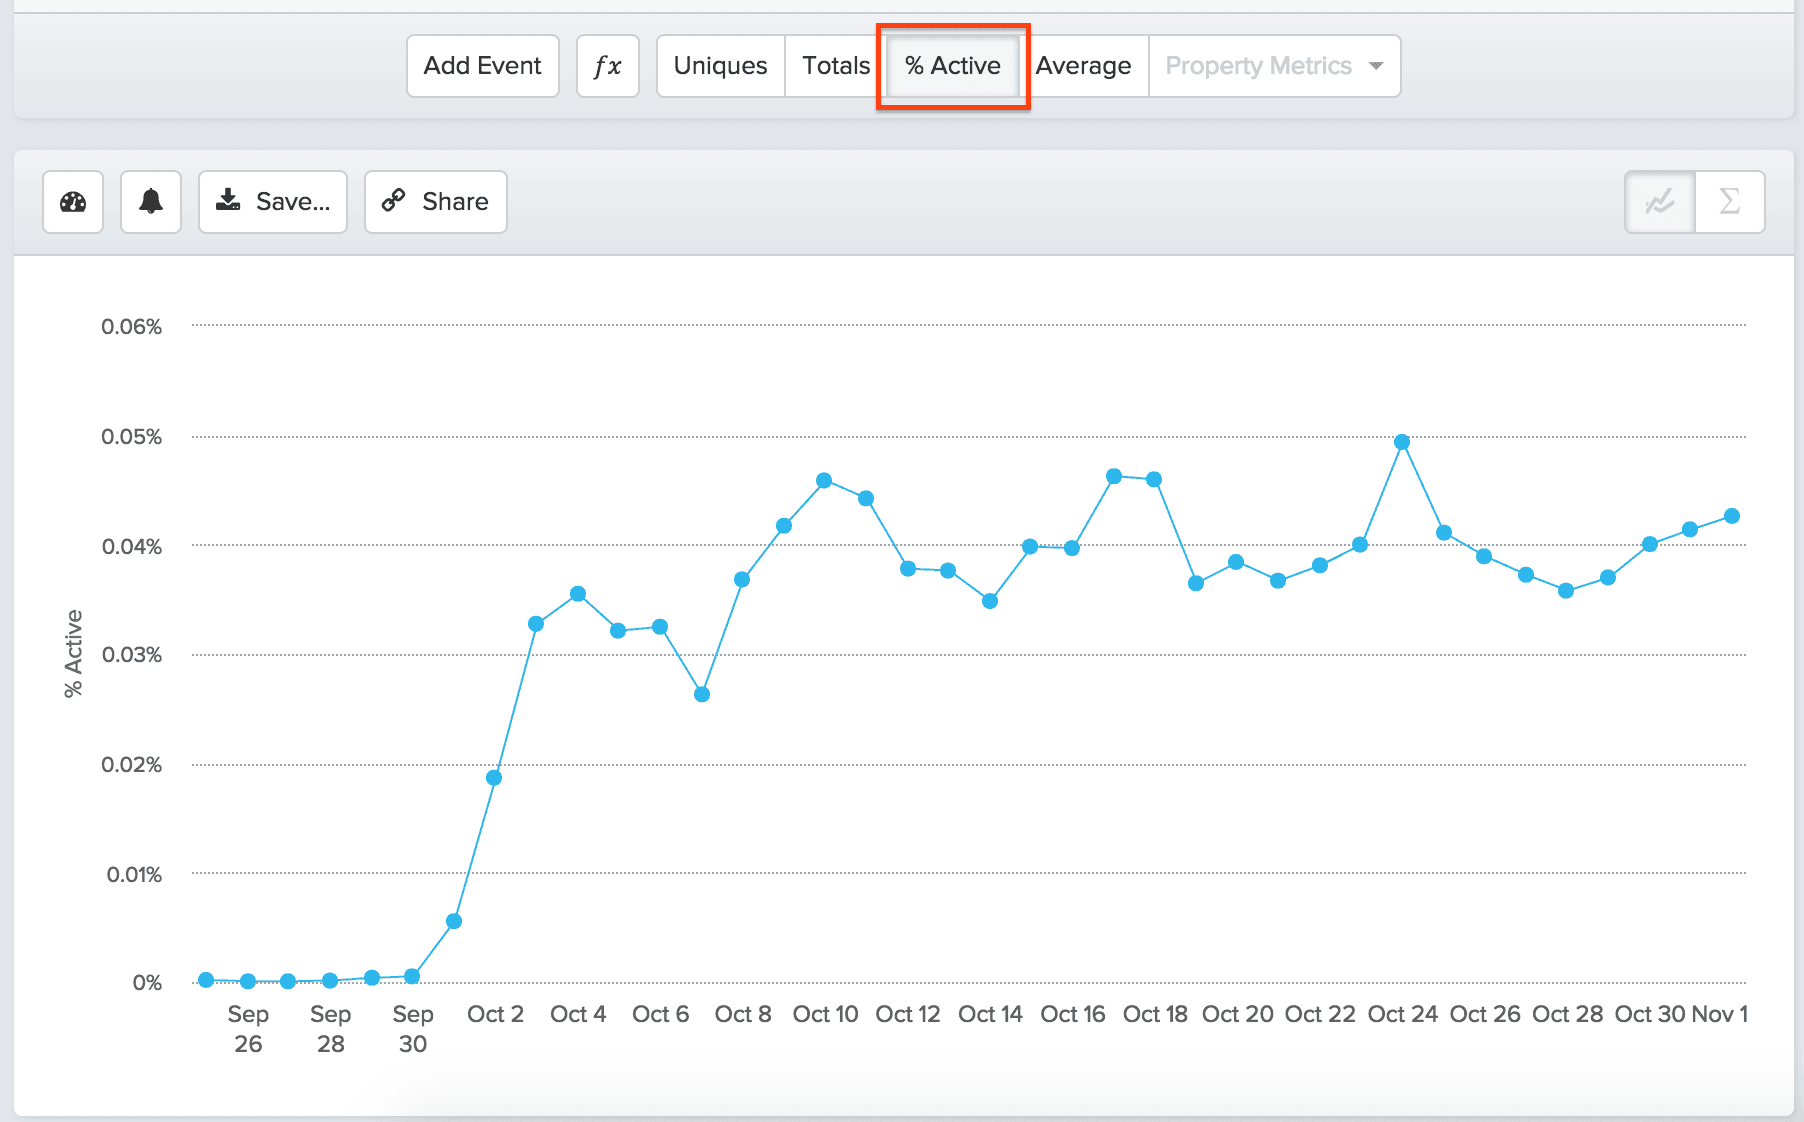The width and height of the screenshot is (1804, 1122).
Task: Click the Save download icon
Action: point(229,200)
